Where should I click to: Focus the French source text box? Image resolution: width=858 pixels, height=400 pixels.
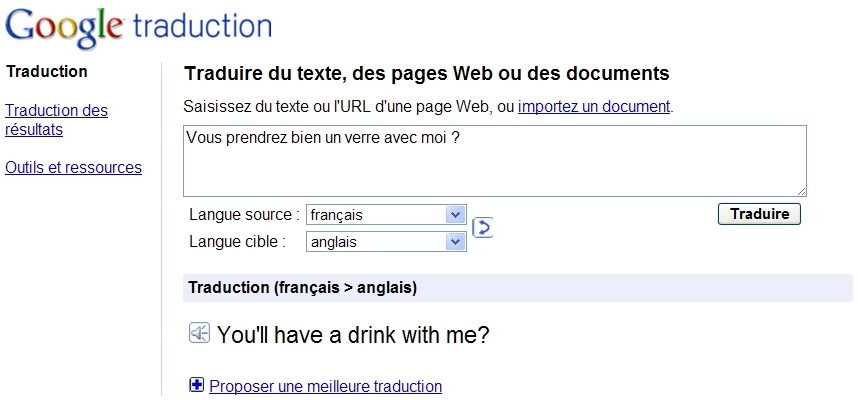(x=494, y=160)
